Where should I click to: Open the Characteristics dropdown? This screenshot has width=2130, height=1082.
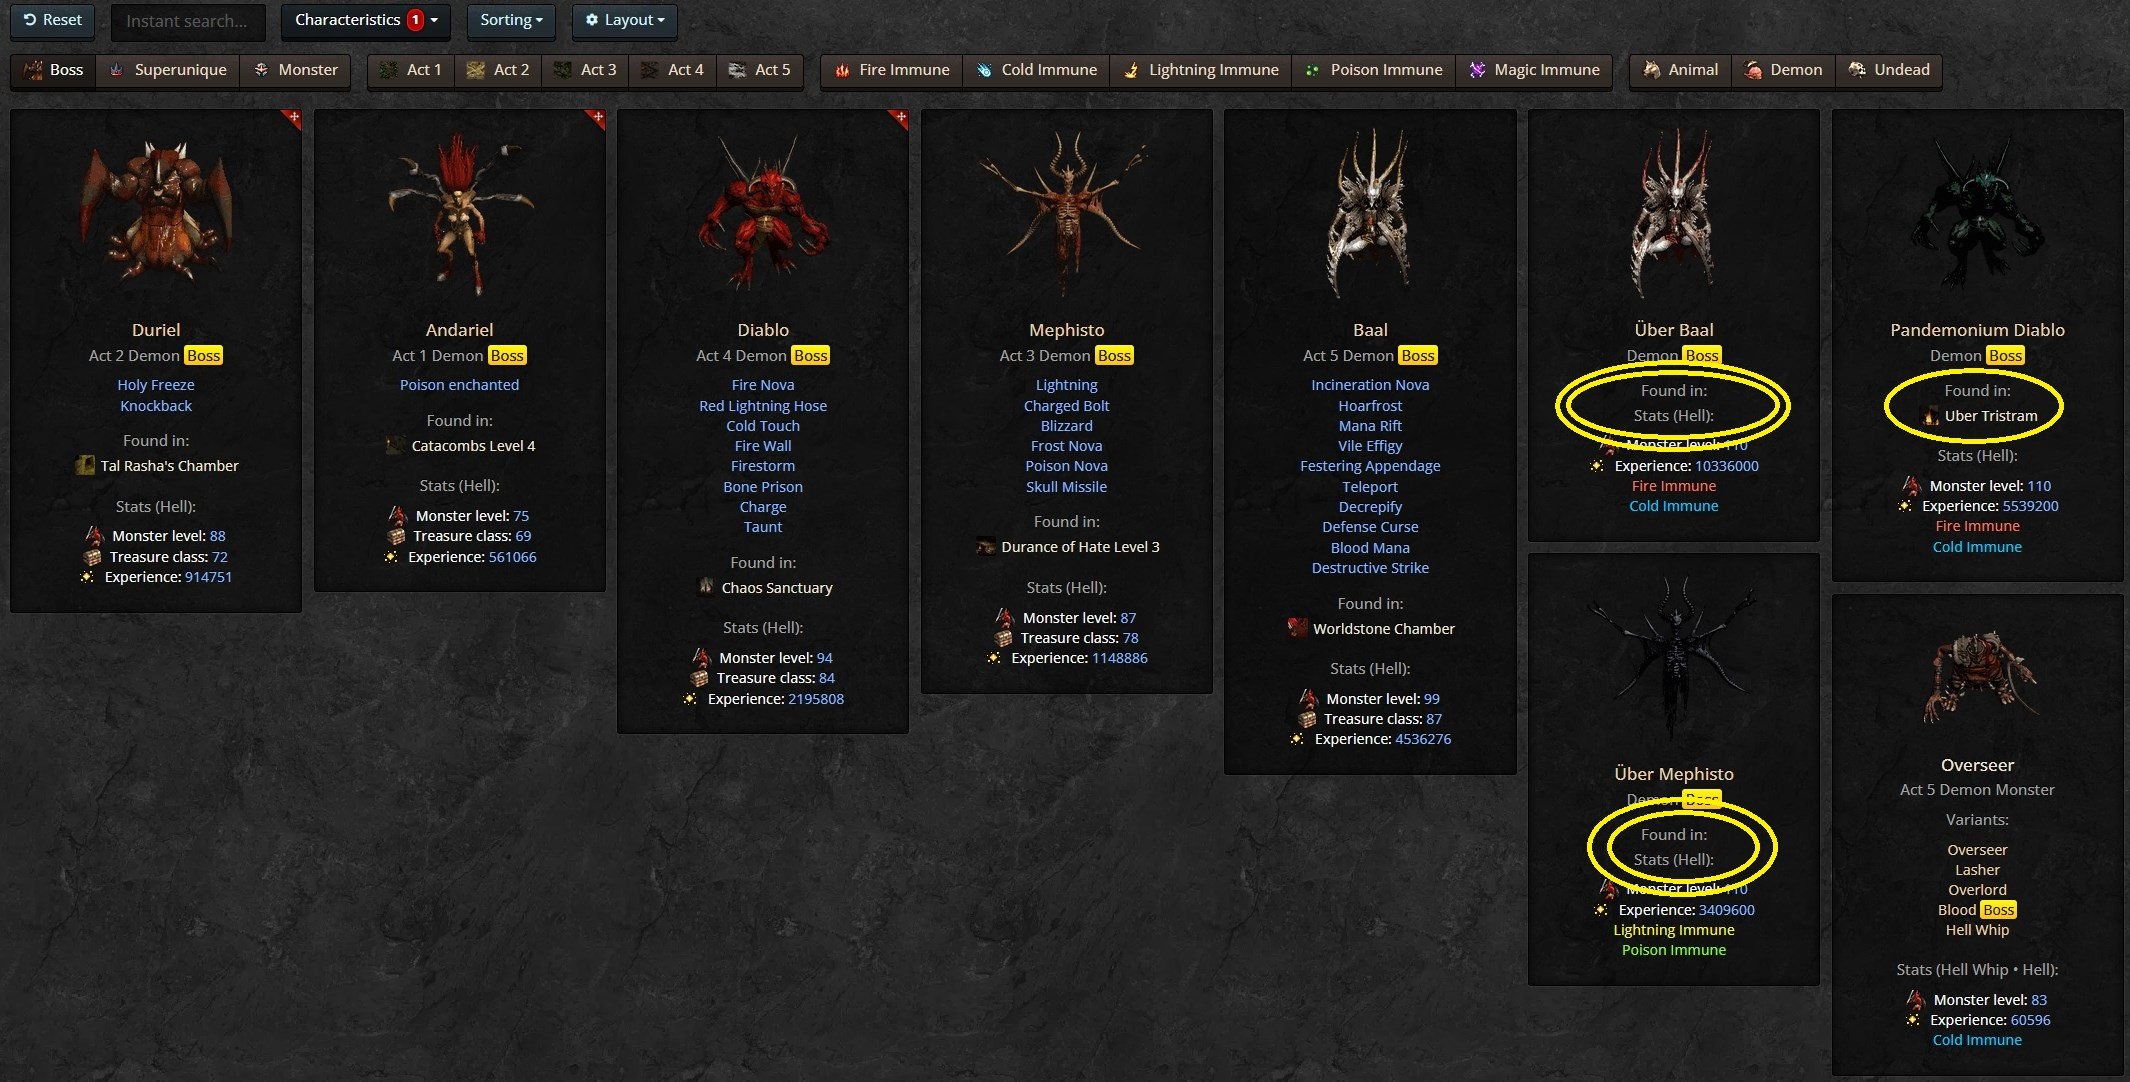pos(365,20)
